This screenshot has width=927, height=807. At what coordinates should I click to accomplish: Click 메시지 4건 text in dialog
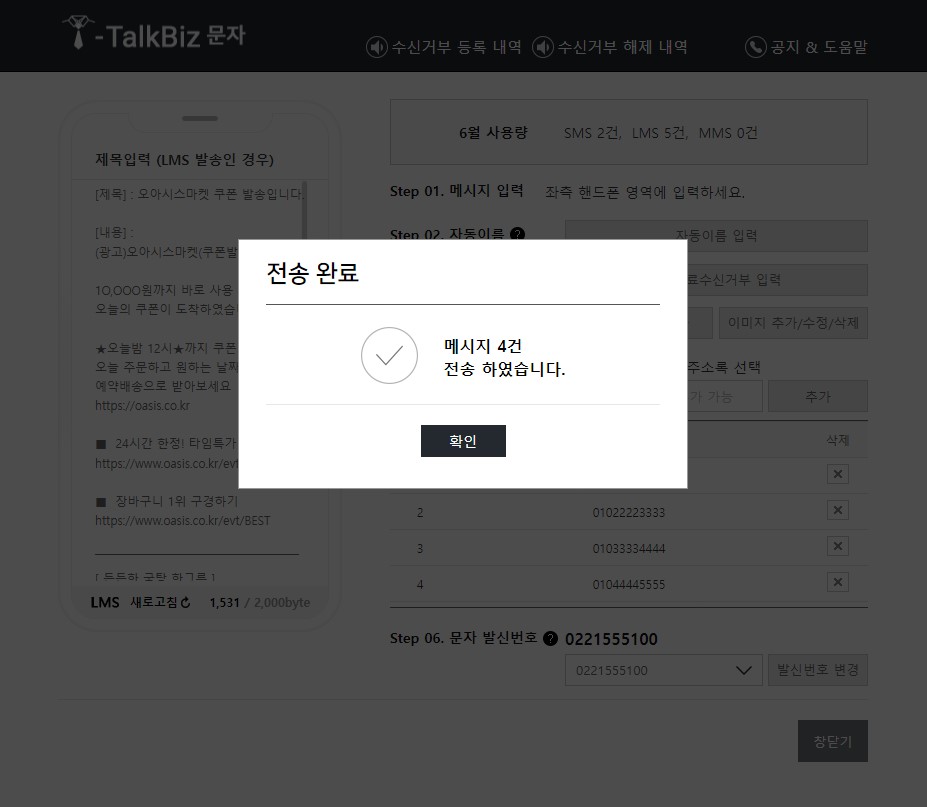tap(483, 346)
